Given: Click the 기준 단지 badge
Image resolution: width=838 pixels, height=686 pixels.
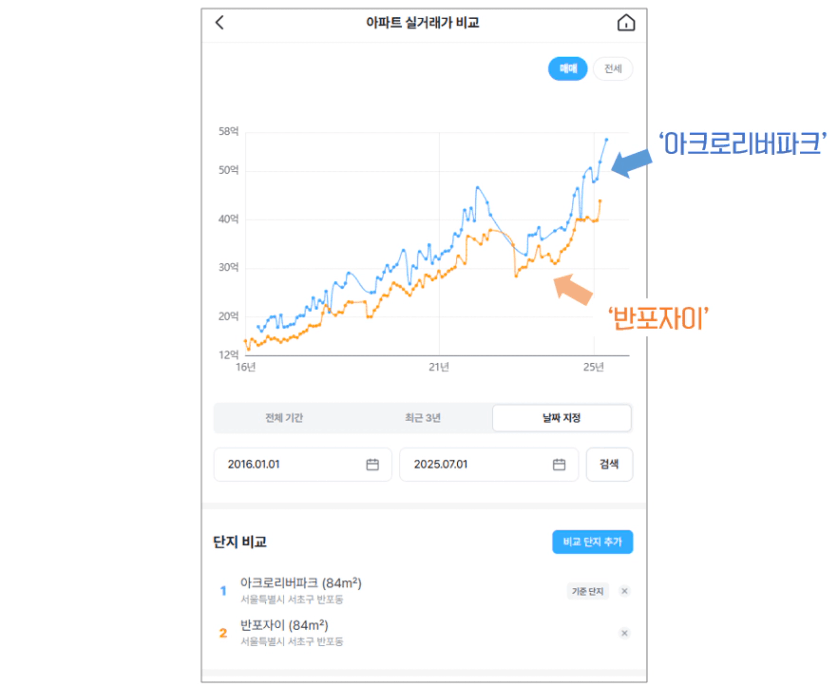Looking at the screenshot, I should pos(587,591).
